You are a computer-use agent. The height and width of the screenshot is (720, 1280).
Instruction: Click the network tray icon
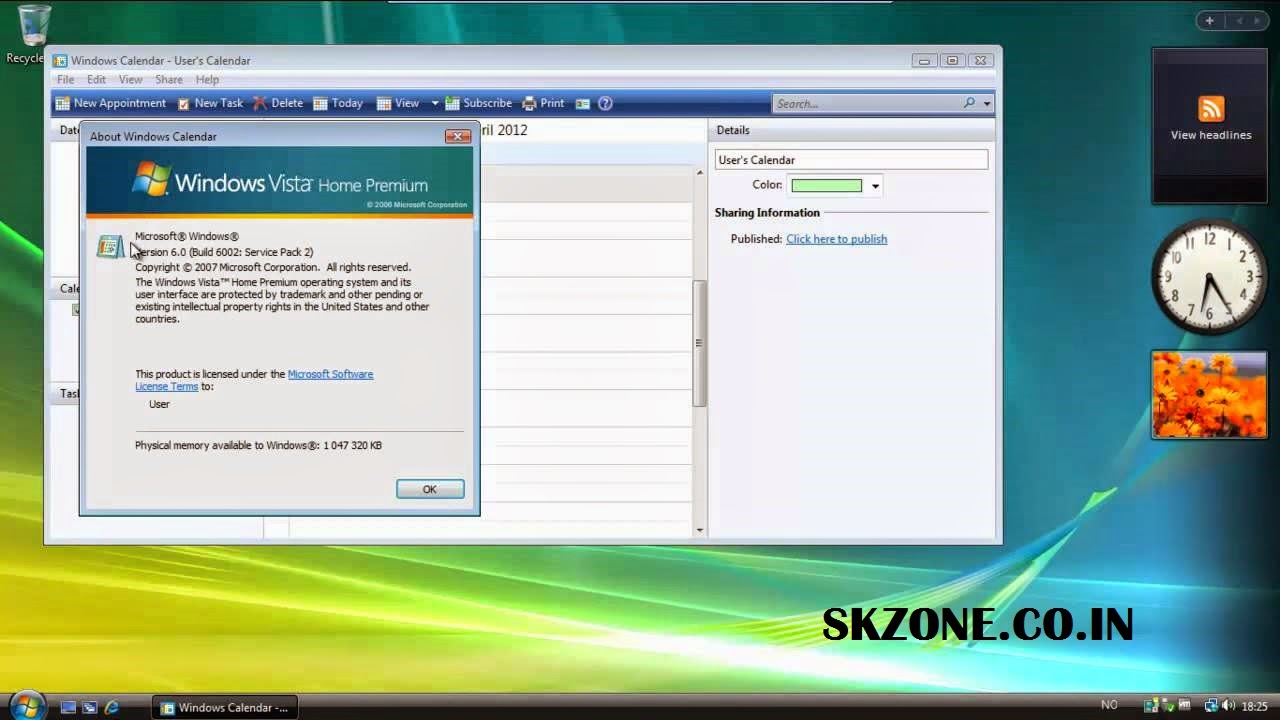tap(1212, 706)
